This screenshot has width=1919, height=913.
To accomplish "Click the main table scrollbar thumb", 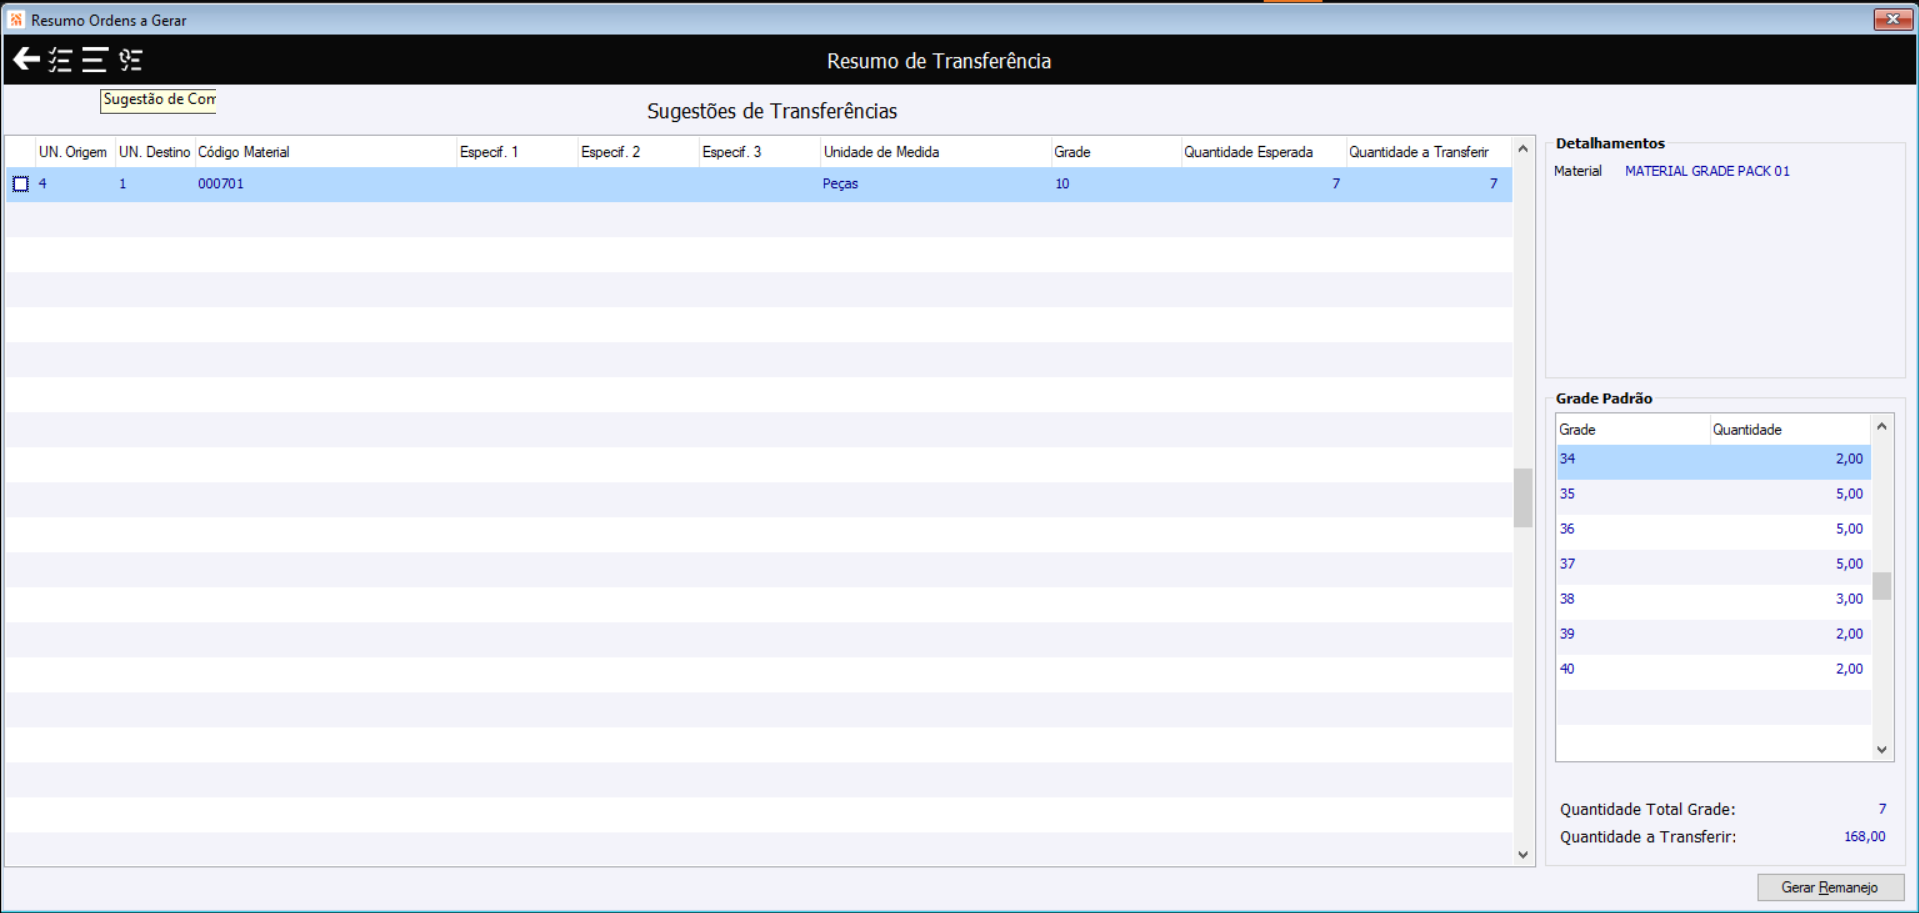I will click(x=1523, y=497).
